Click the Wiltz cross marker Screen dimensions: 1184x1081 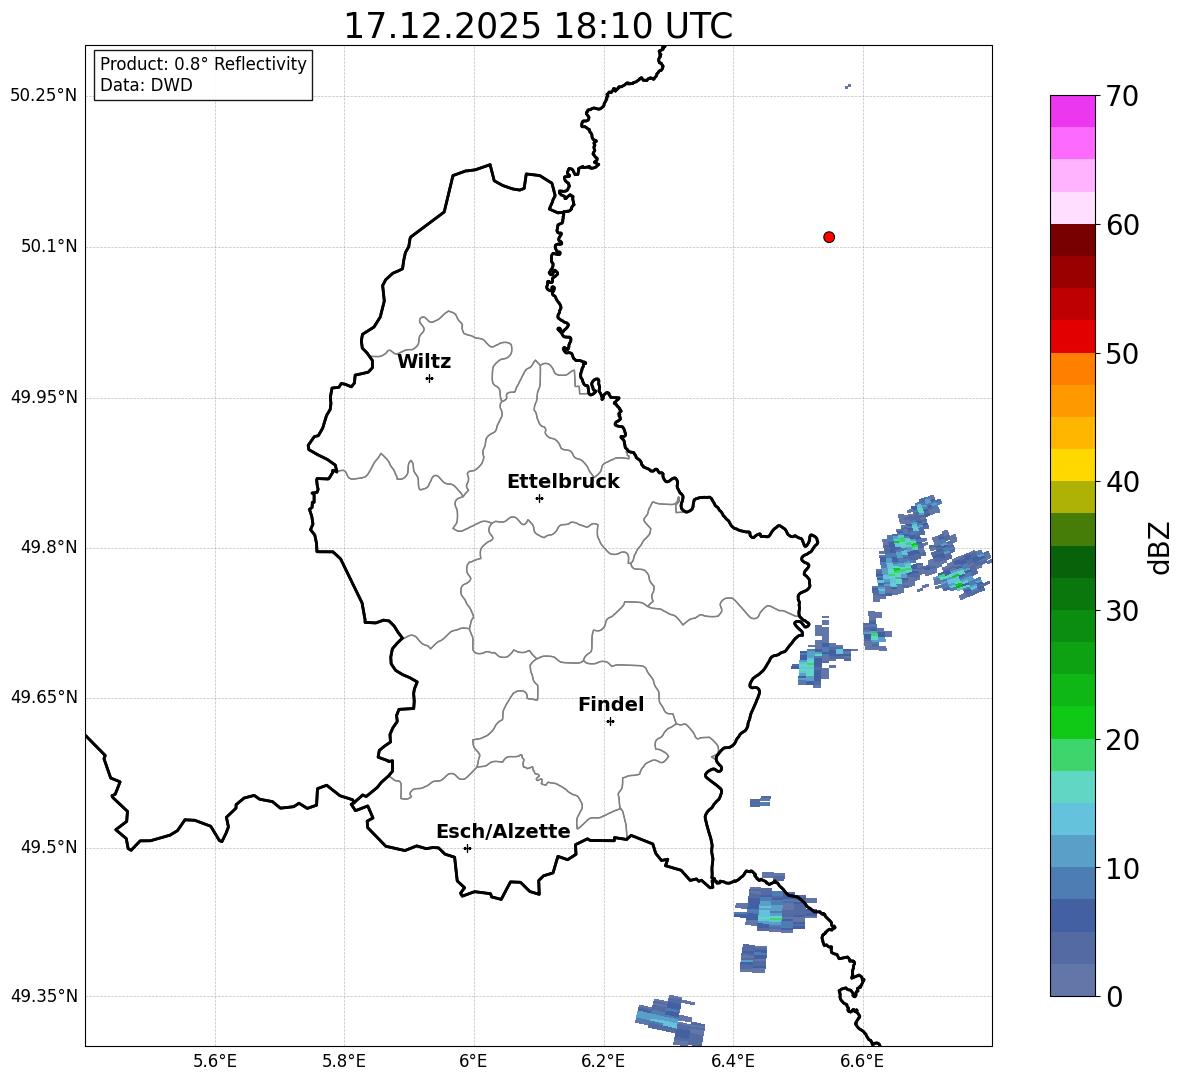pos(430,378)
